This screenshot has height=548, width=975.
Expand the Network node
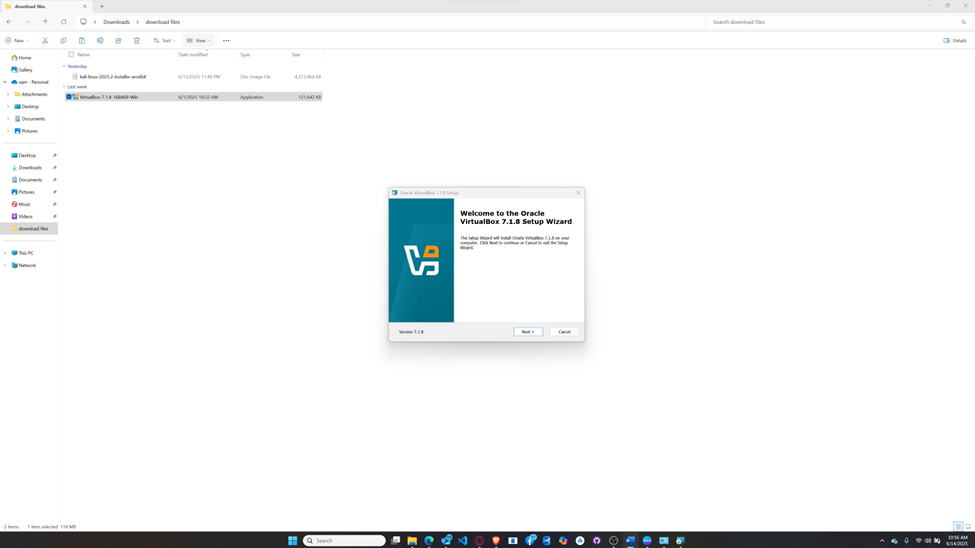[x=6, y=266]
